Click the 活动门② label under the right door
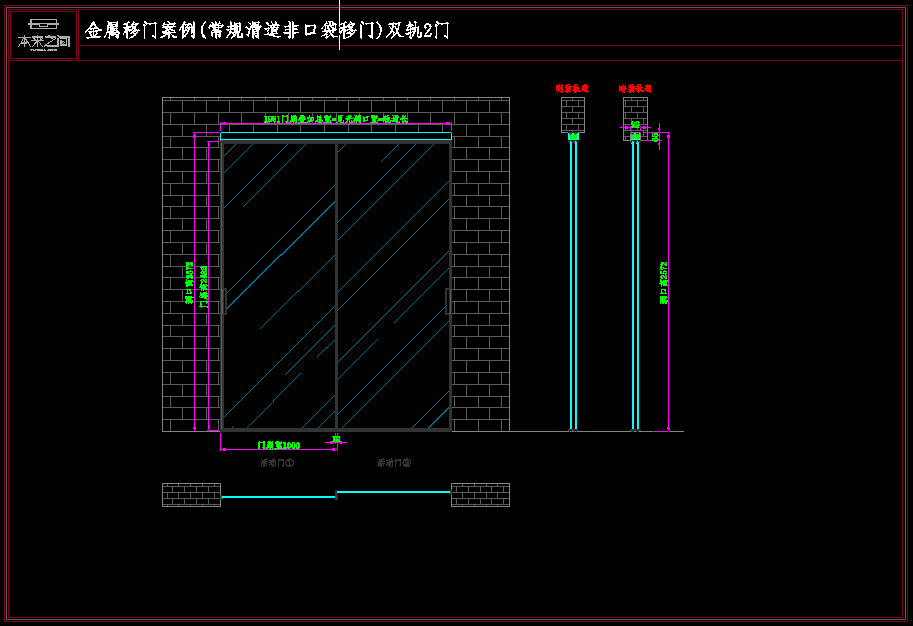The height and width of the screenshot is (626, 913). tap(394, 463)
